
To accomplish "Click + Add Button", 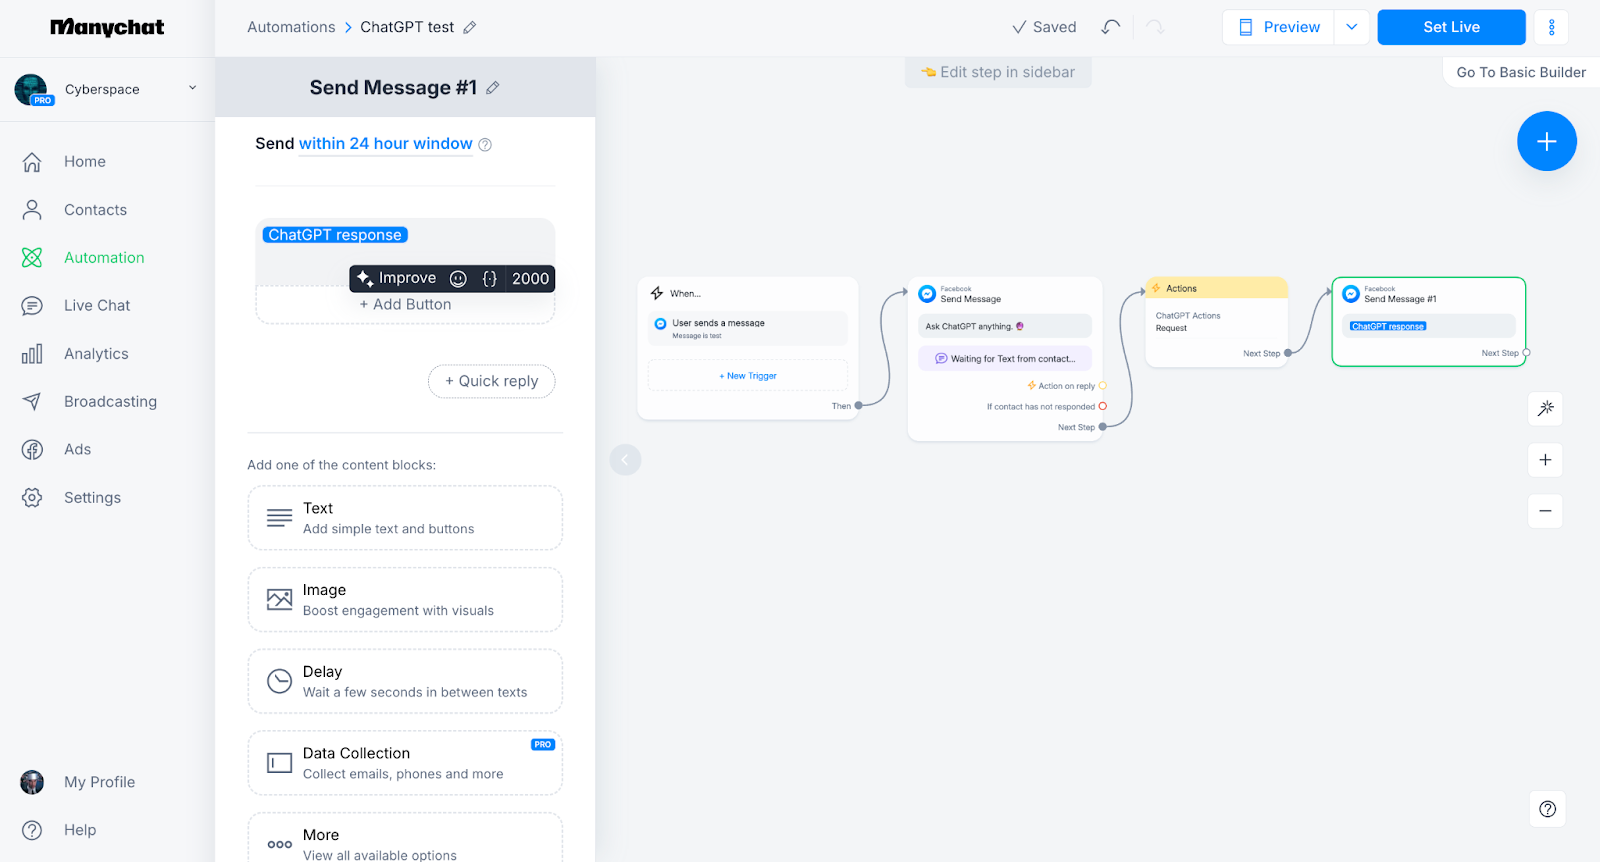I will 405,304.
